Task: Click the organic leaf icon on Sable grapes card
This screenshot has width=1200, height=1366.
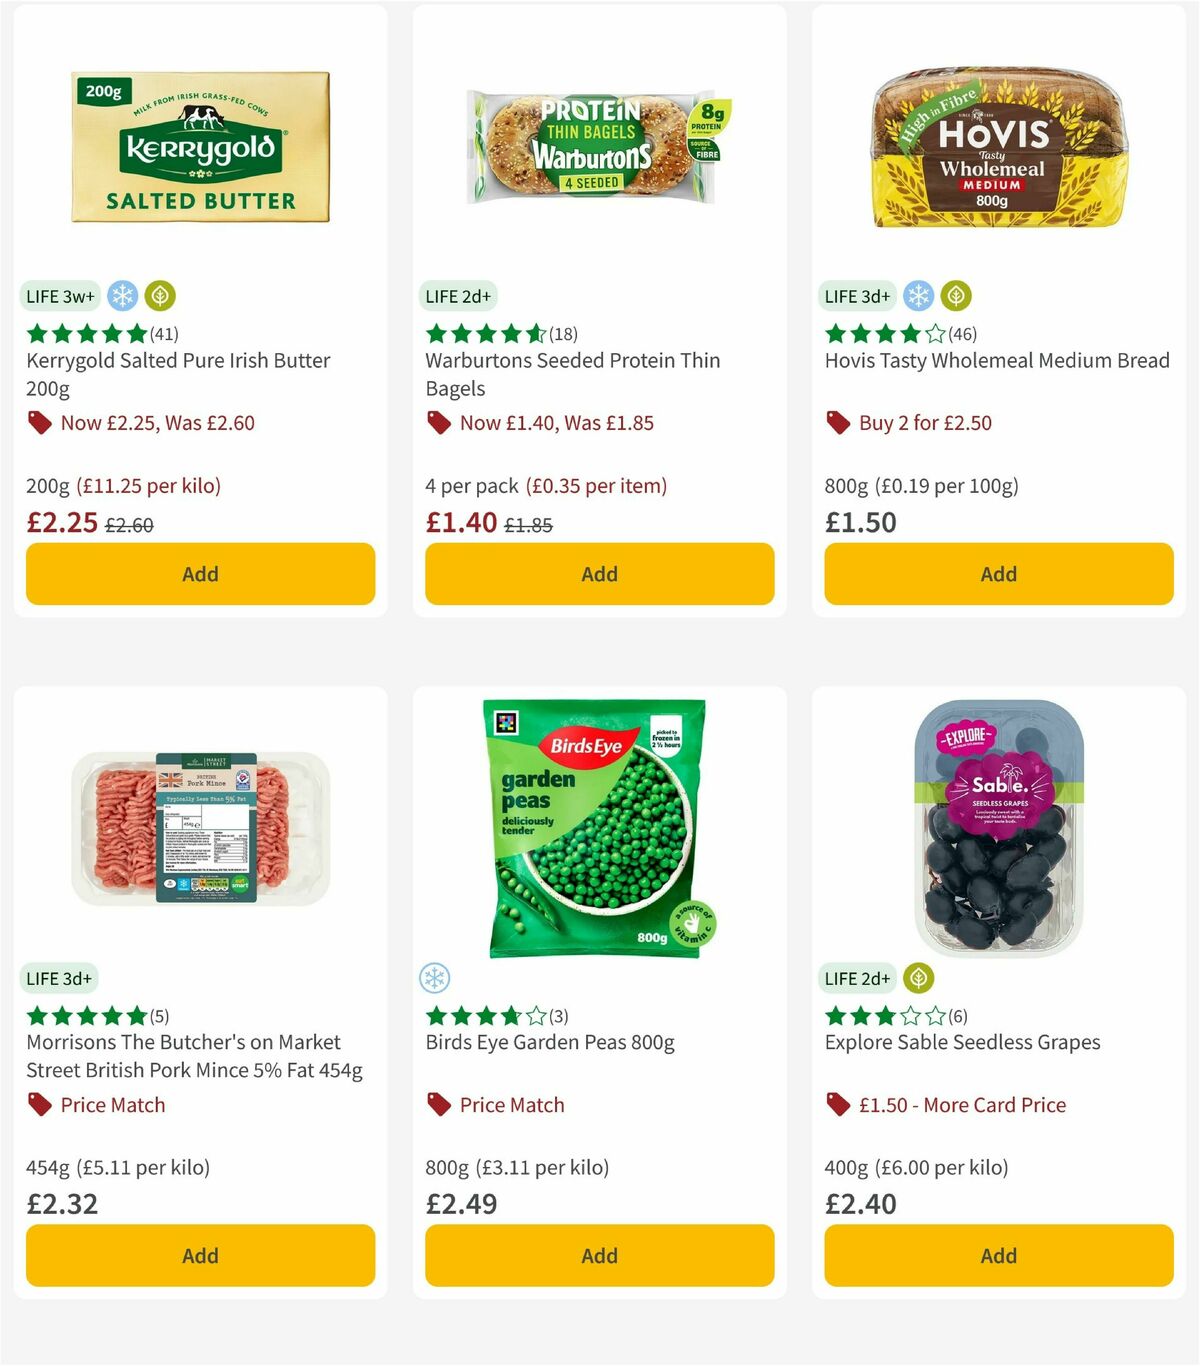Action: (x=917, y=978)
